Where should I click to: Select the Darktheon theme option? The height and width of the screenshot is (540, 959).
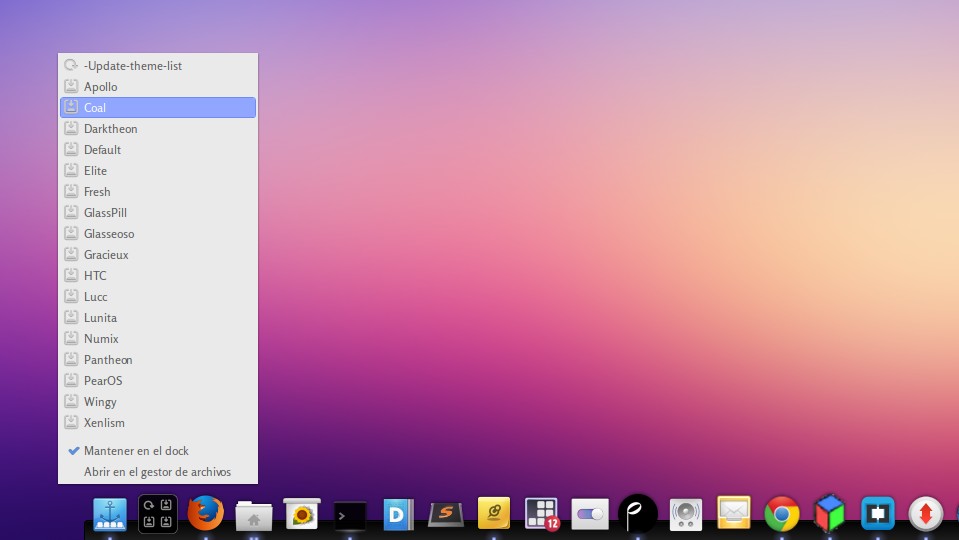pos(110,129)
